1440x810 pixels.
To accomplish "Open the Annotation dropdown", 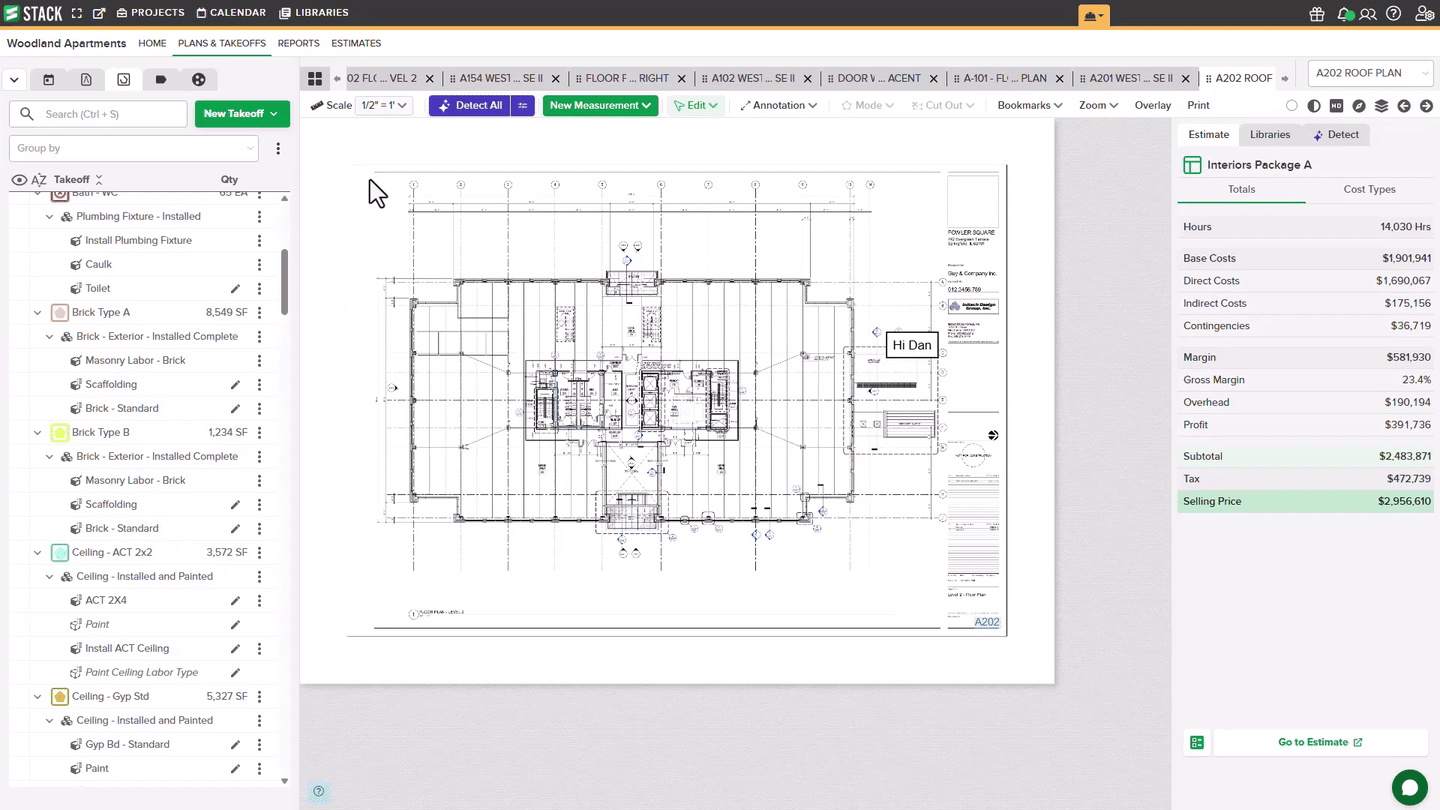I will click(779, 105).
